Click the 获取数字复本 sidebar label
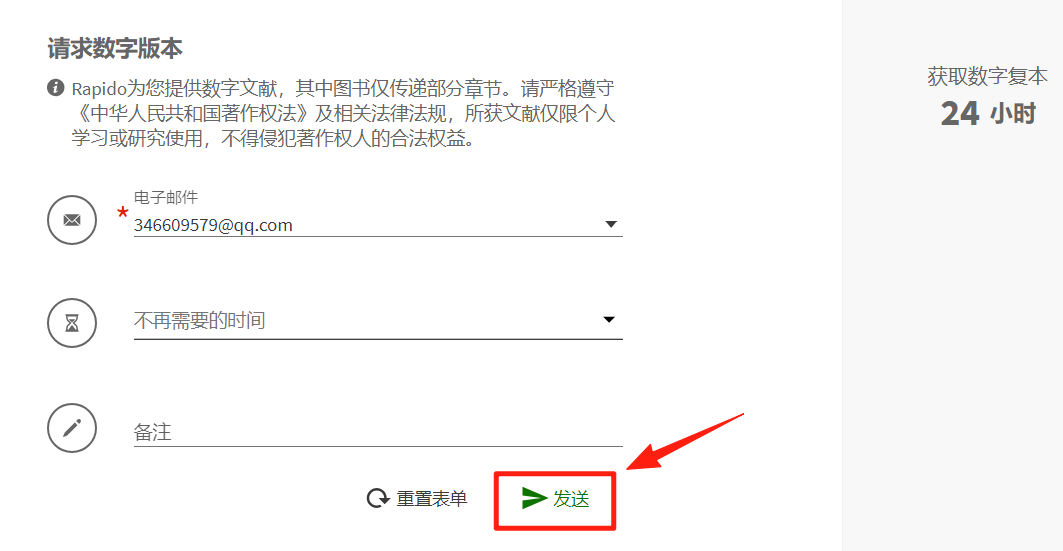This screenshot has width=1063, height=551. click(x=987, y=76)
